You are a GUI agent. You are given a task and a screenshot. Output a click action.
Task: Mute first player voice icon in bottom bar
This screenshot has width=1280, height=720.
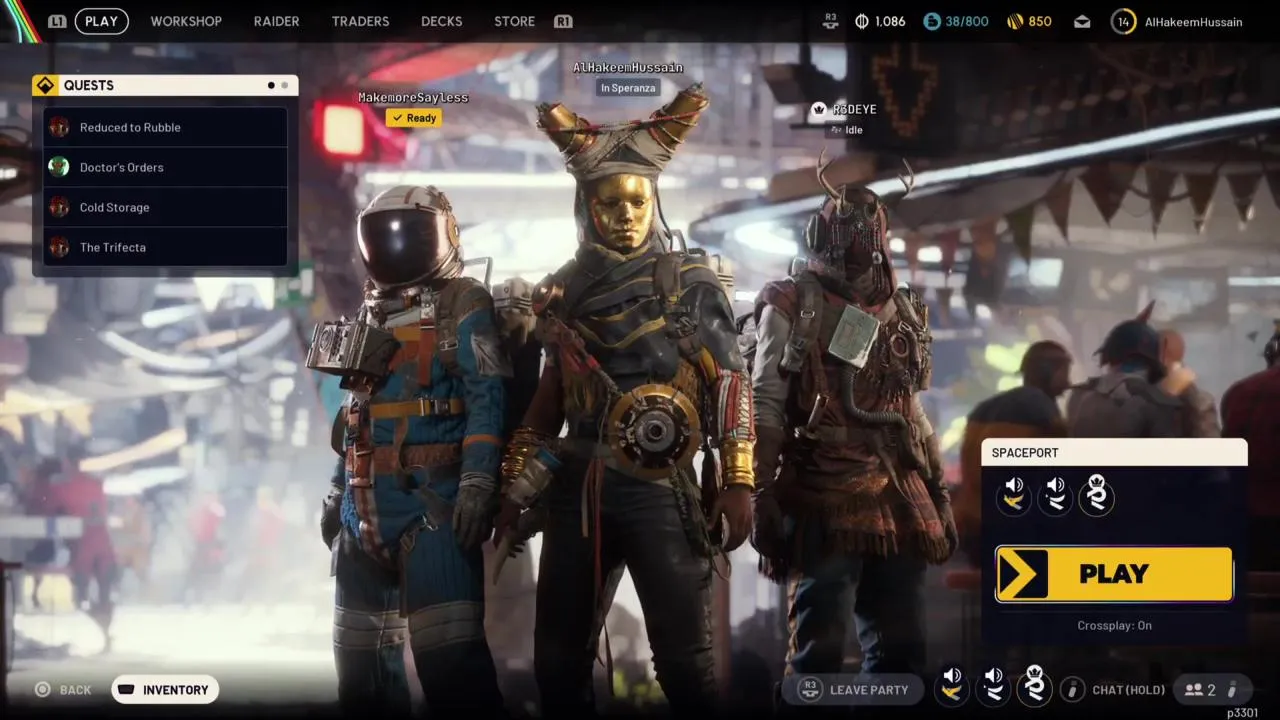(x=952, y=686)
